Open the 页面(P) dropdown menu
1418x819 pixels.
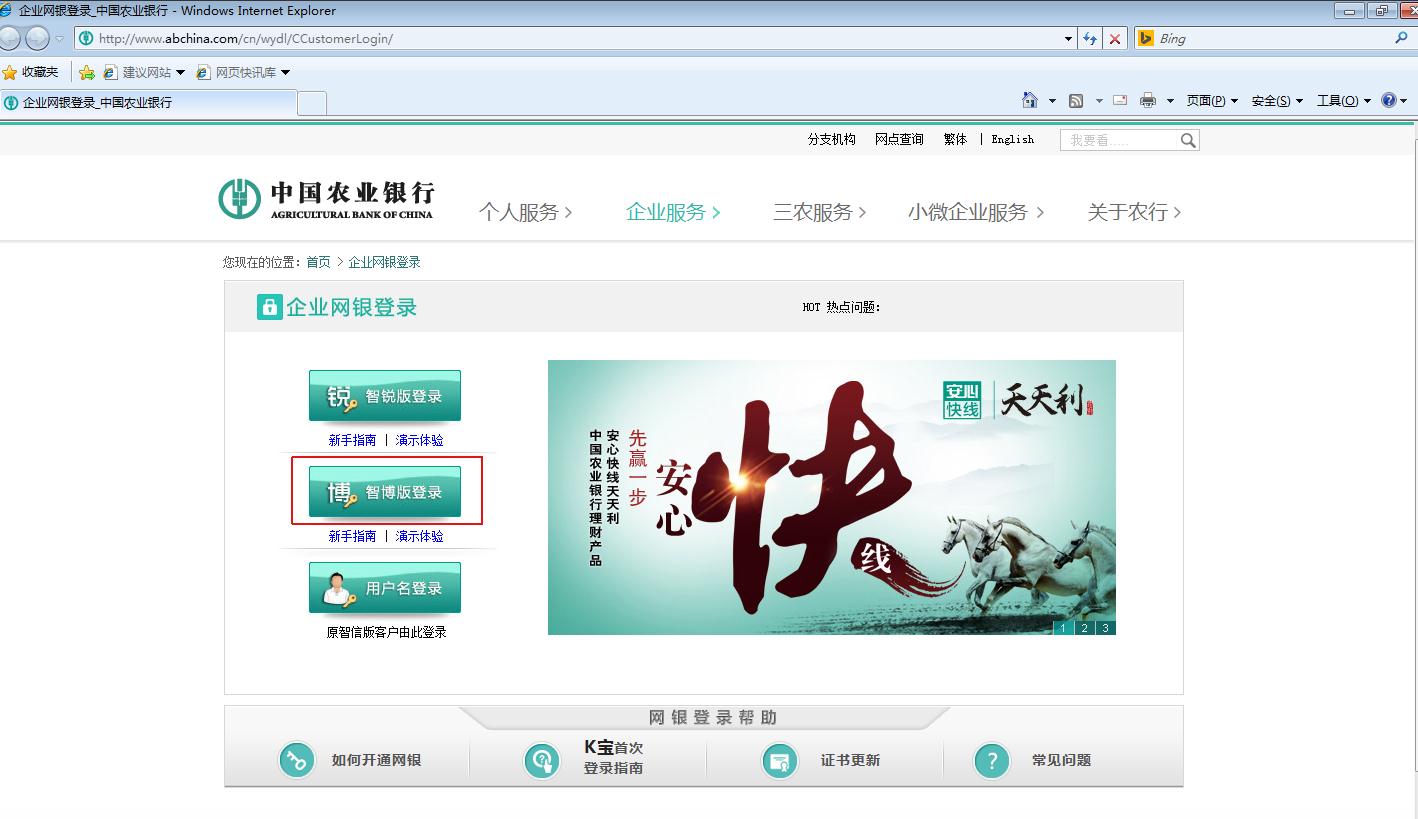click(1212, 101)
